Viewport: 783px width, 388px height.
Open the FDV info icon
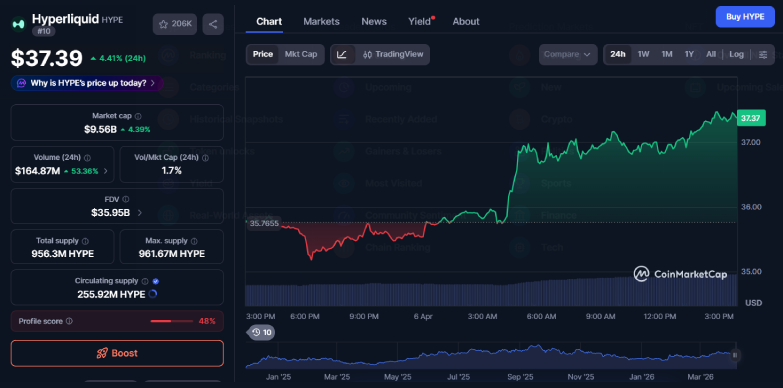coord(126,199)
